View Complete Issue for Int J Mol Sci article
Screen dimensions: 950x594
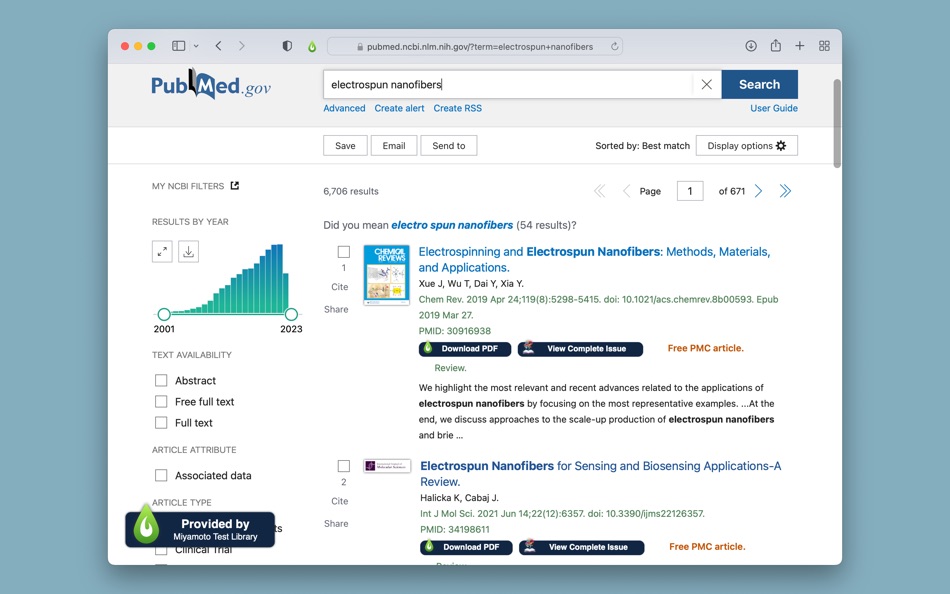[x=582, y=547]
